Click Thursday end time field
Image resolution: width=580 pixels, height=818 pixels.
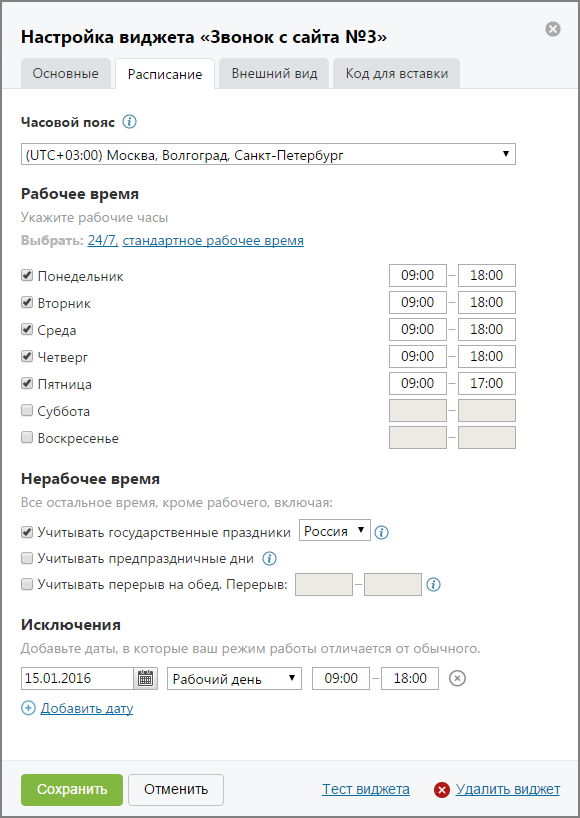[487, 357]
